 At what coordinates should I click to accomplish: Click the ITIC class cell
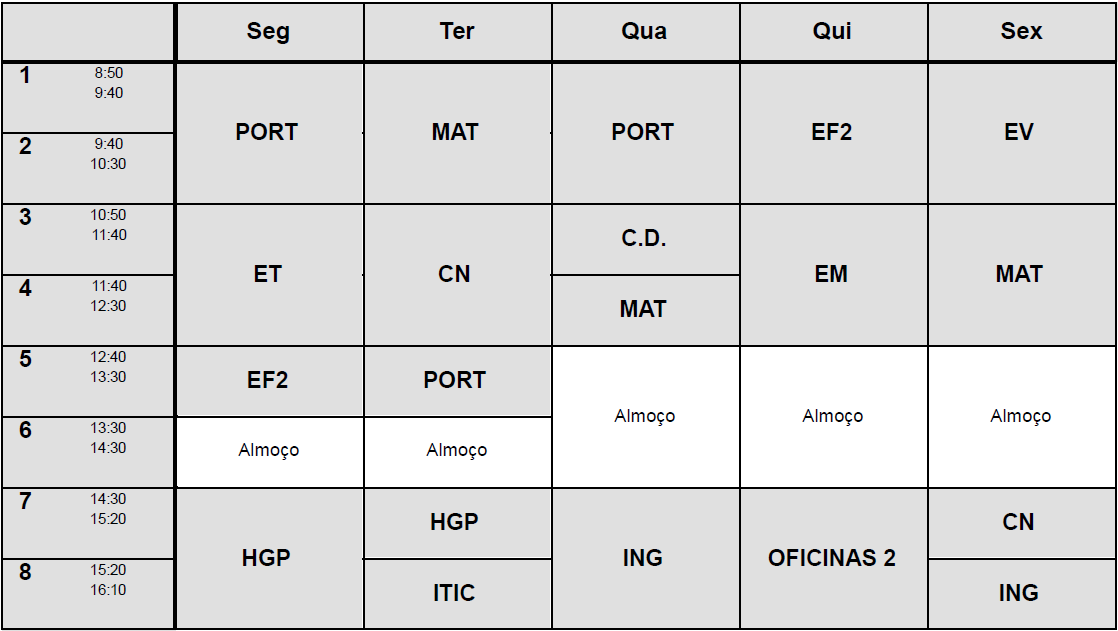click(x=455, y=593)
